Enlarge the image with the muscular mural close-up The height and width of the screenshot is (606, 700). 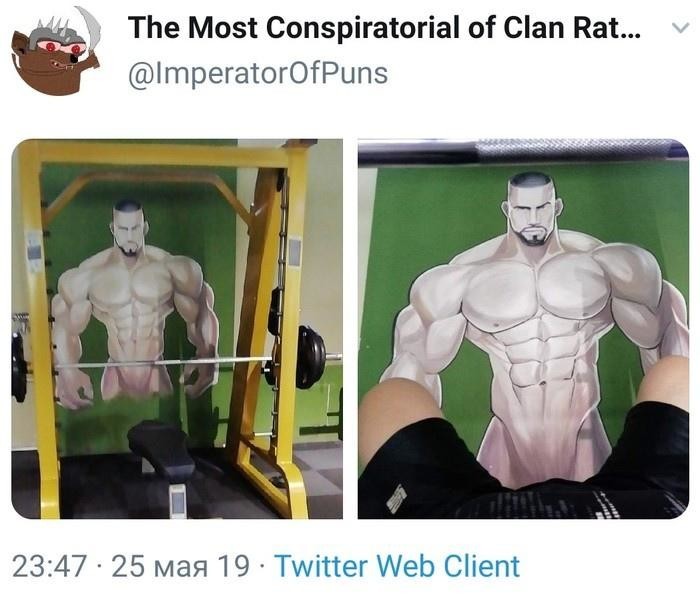click(523, 329)
